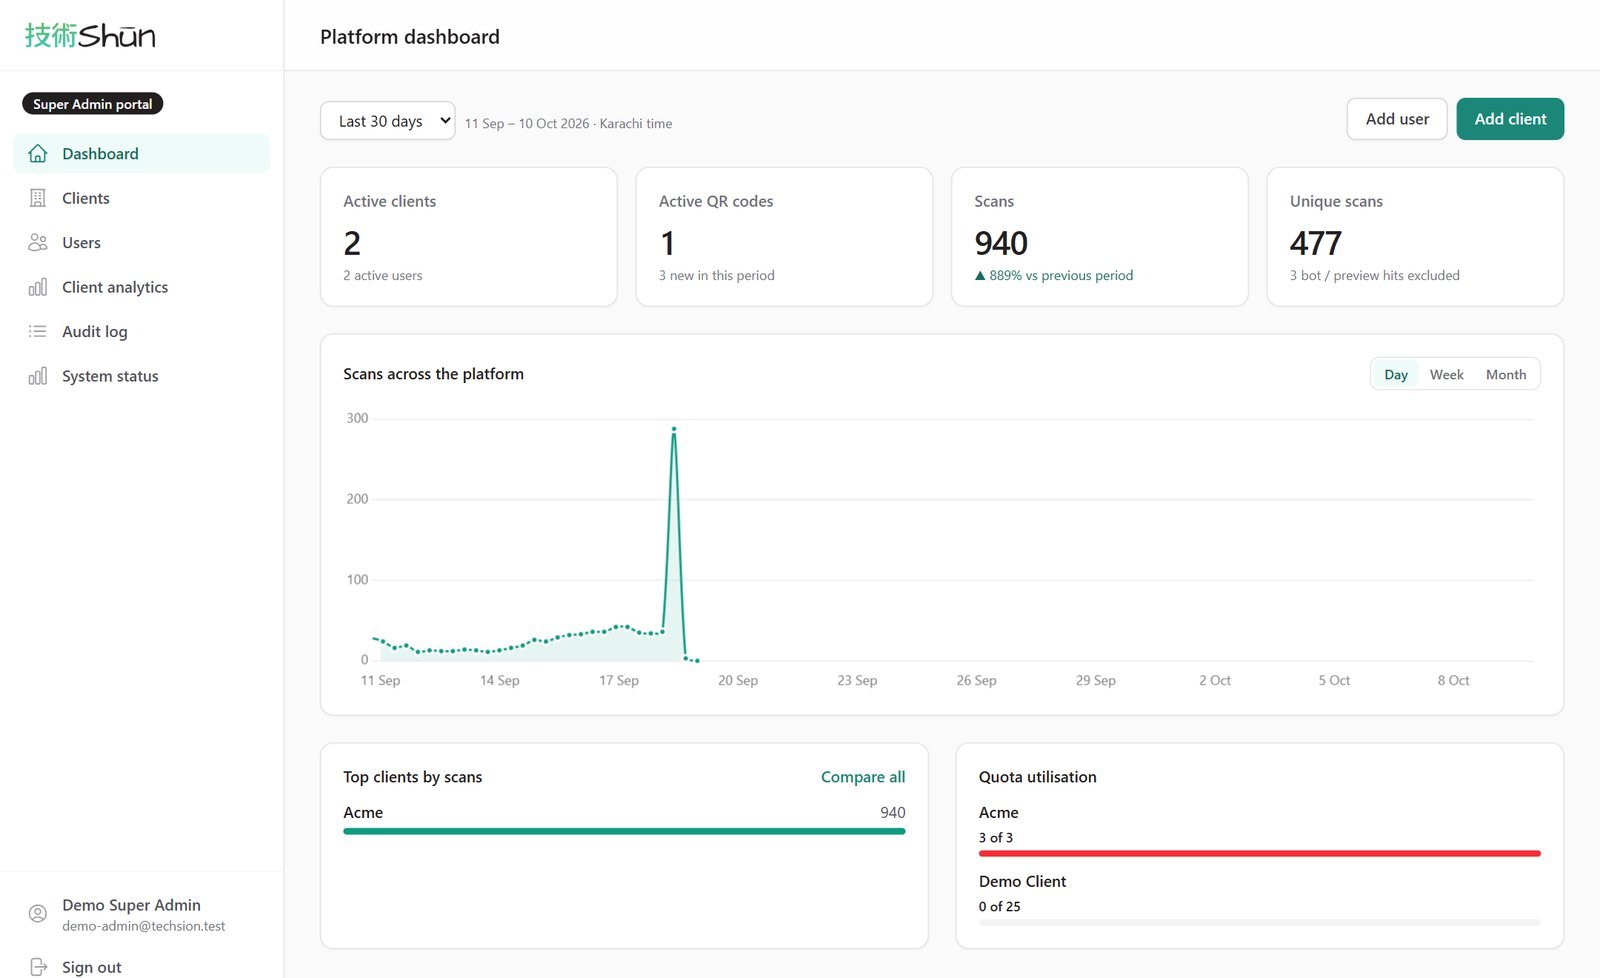Click the 'demo-admin@techsion.test' email text
Viewport: 1600px width, 978px height.
click(144, 926)
